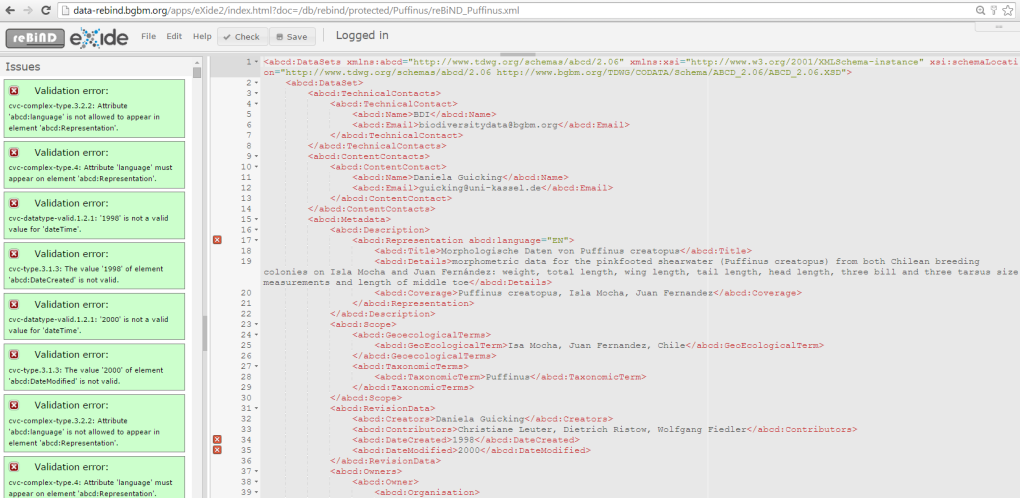The image size is (1020, 498).
Task: Click the 'Logged in' status text
Action: 362,35
